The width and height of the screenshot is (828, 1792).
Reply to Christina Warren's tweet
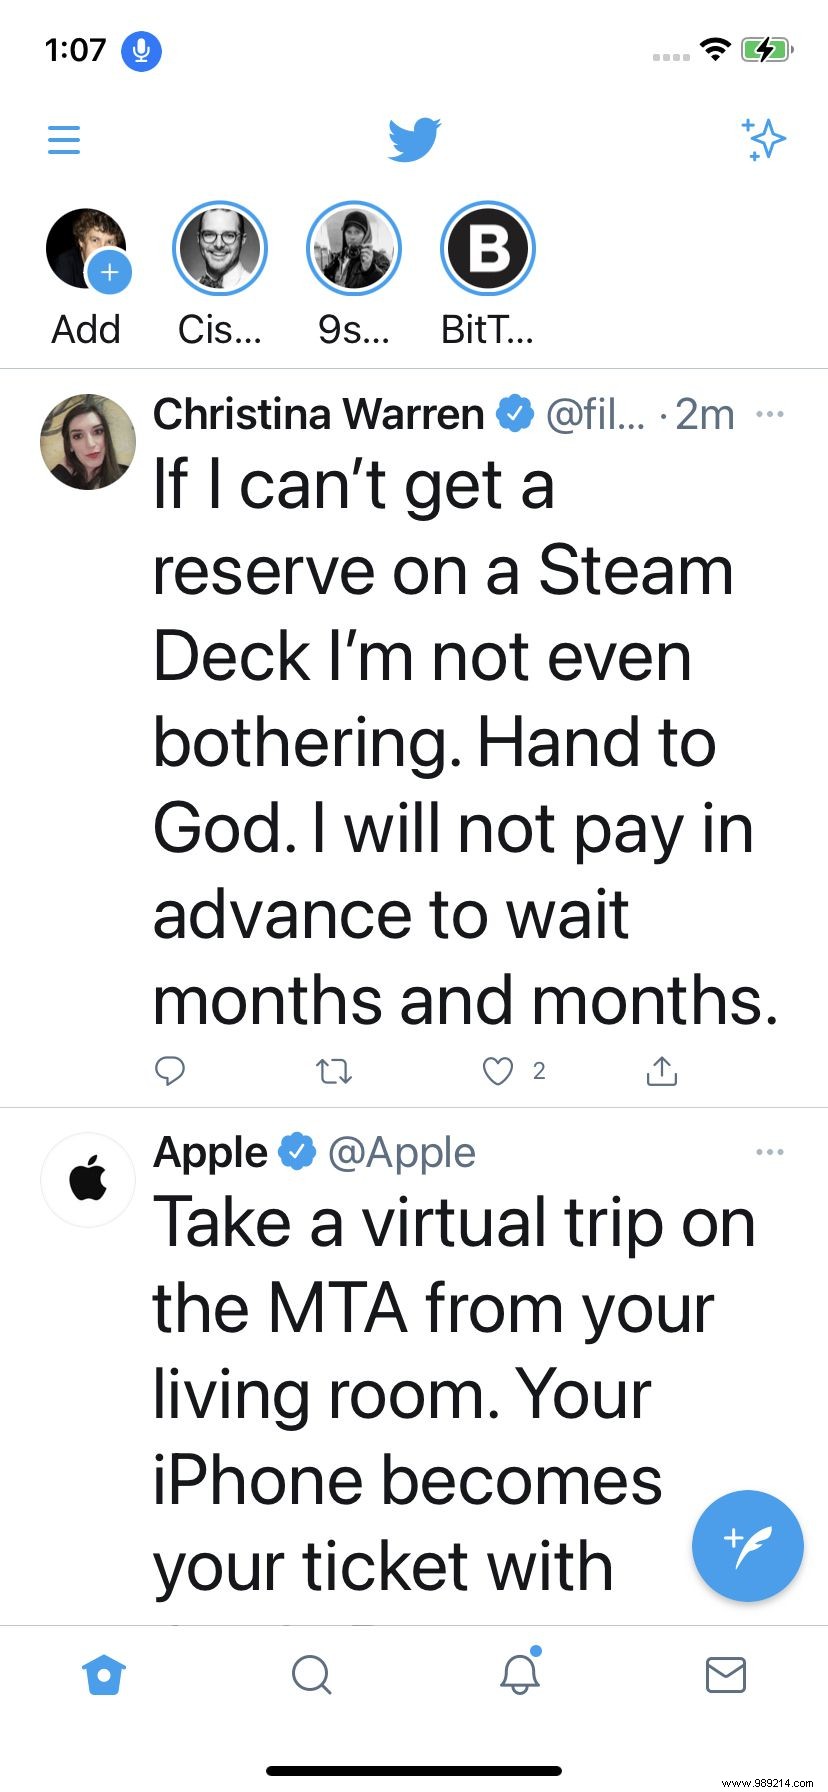tap(170, 1071)
